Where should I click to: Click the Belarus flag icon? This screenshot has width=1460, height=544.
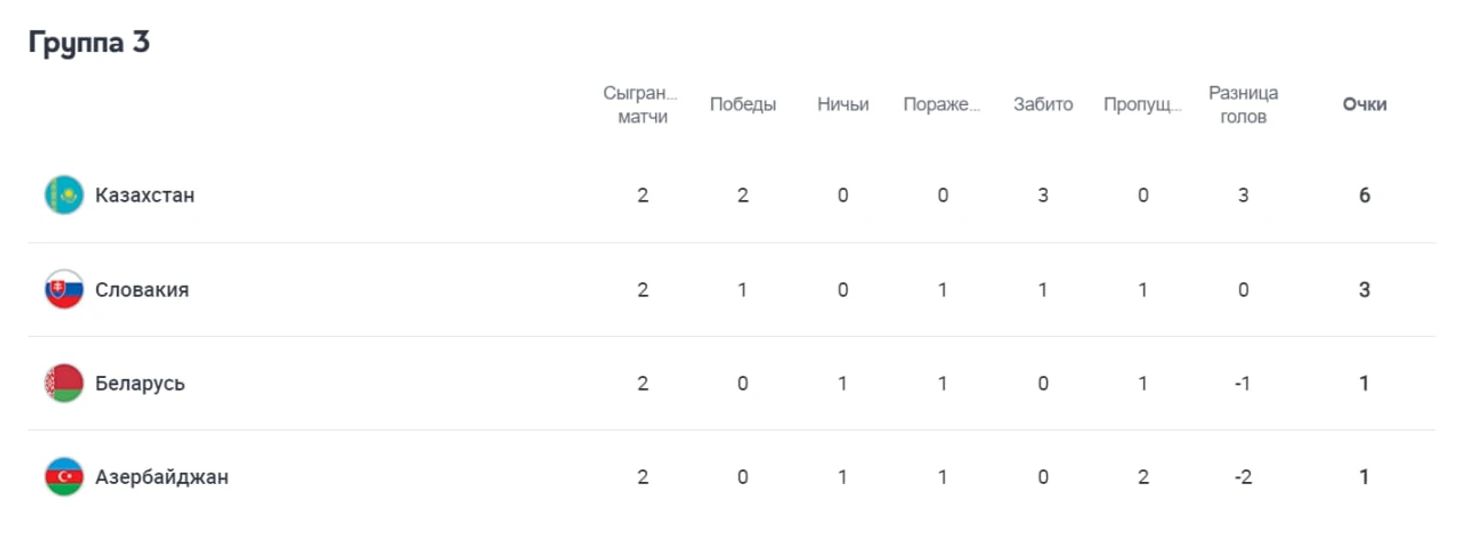64,383
